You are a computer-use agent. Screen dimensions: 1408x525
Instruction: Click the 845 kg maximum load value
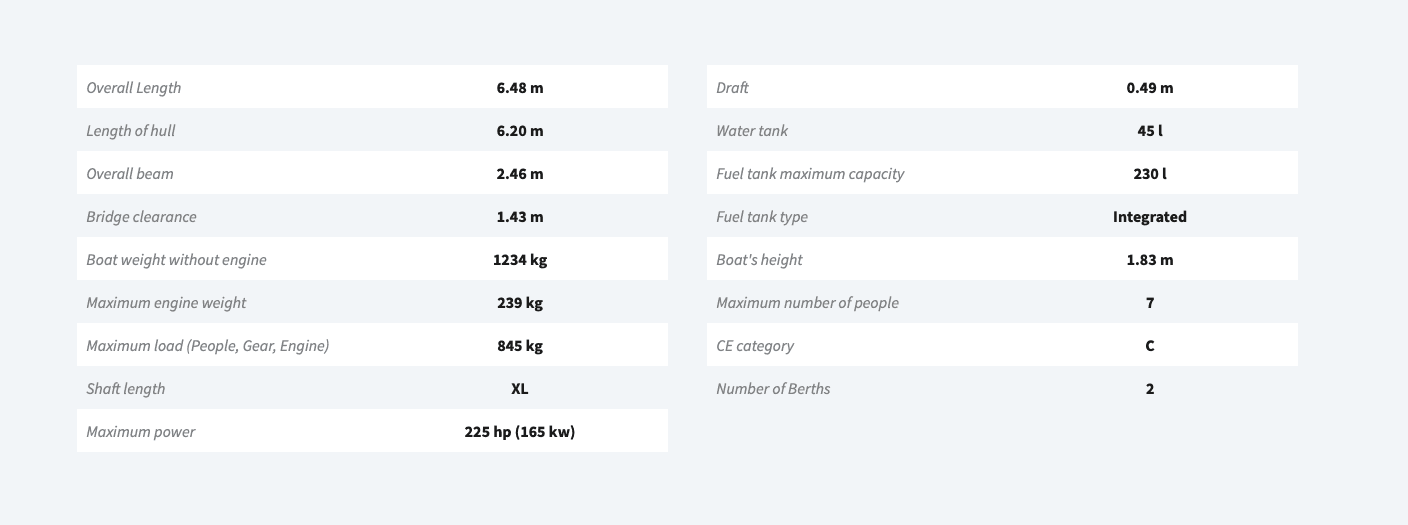click(x=520, y=345)
